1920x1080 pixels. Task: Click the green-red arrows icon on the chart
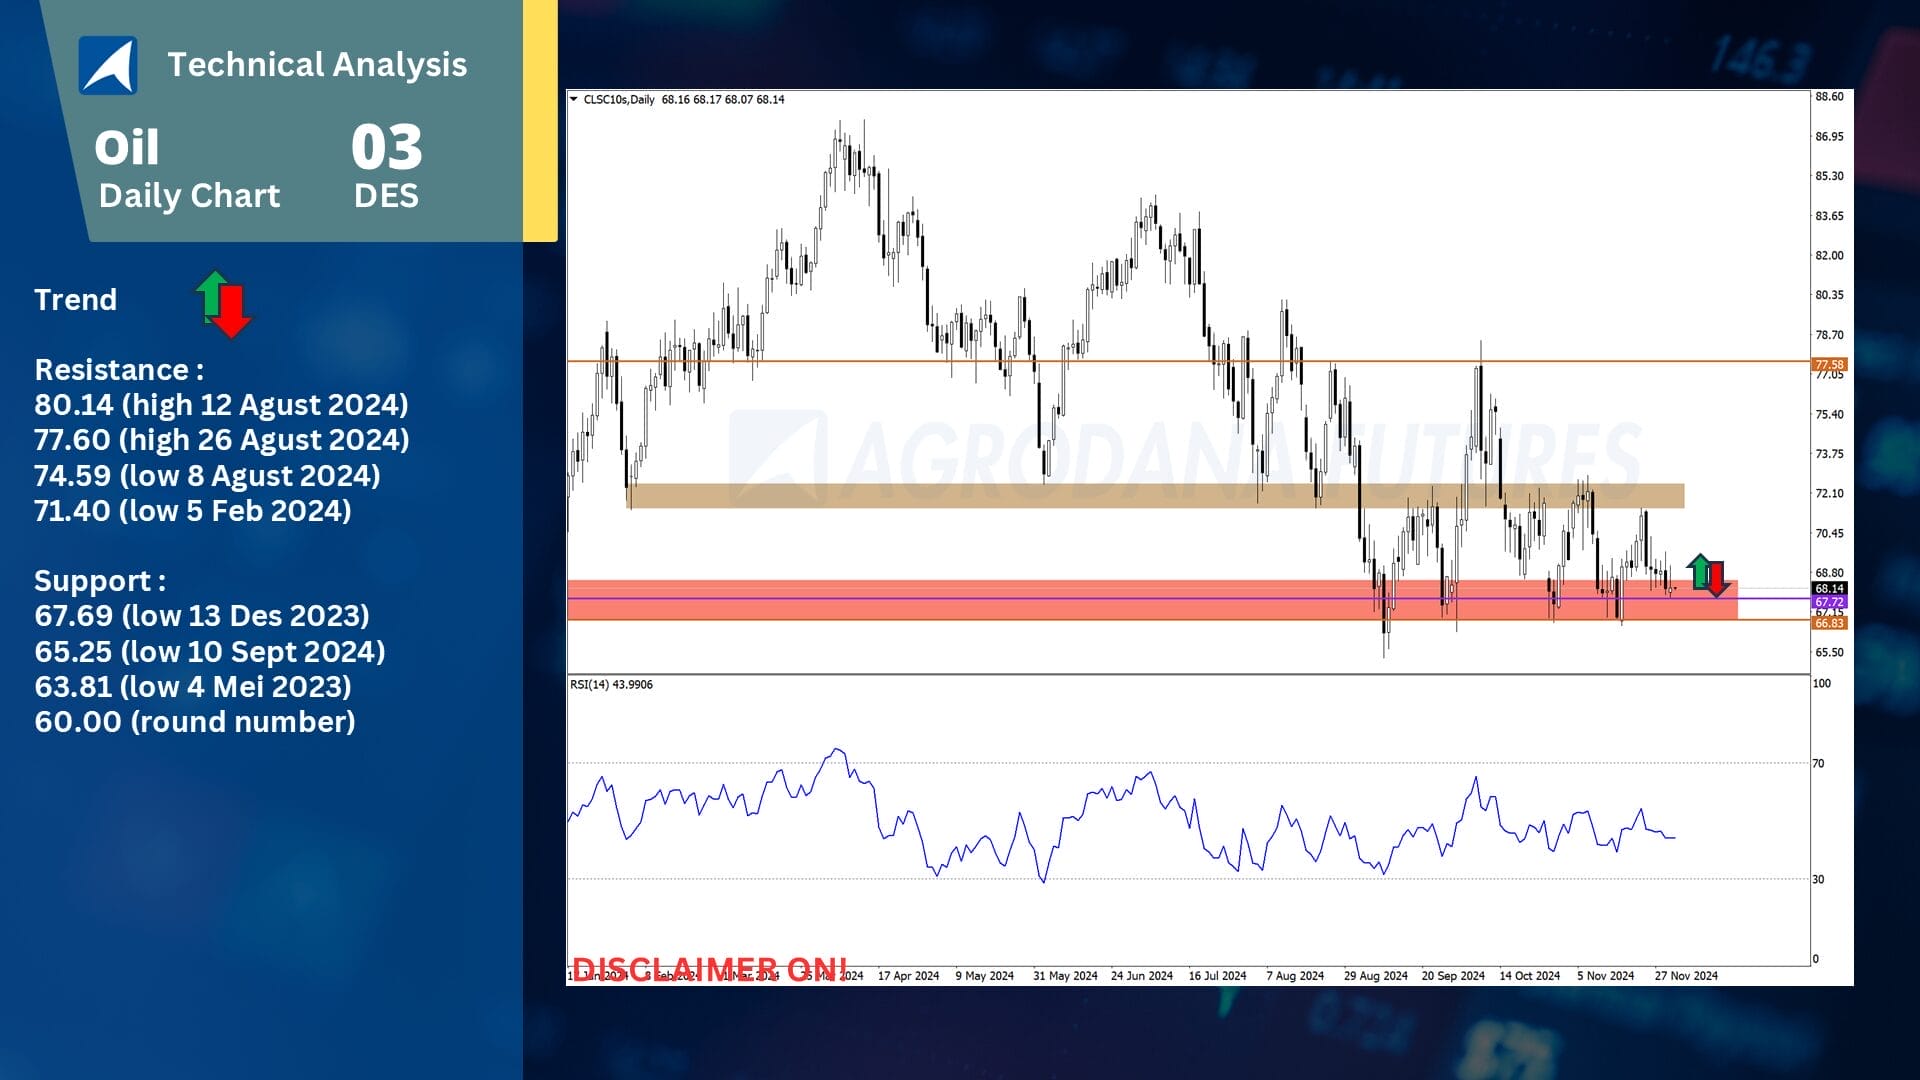click(1708, 575)
